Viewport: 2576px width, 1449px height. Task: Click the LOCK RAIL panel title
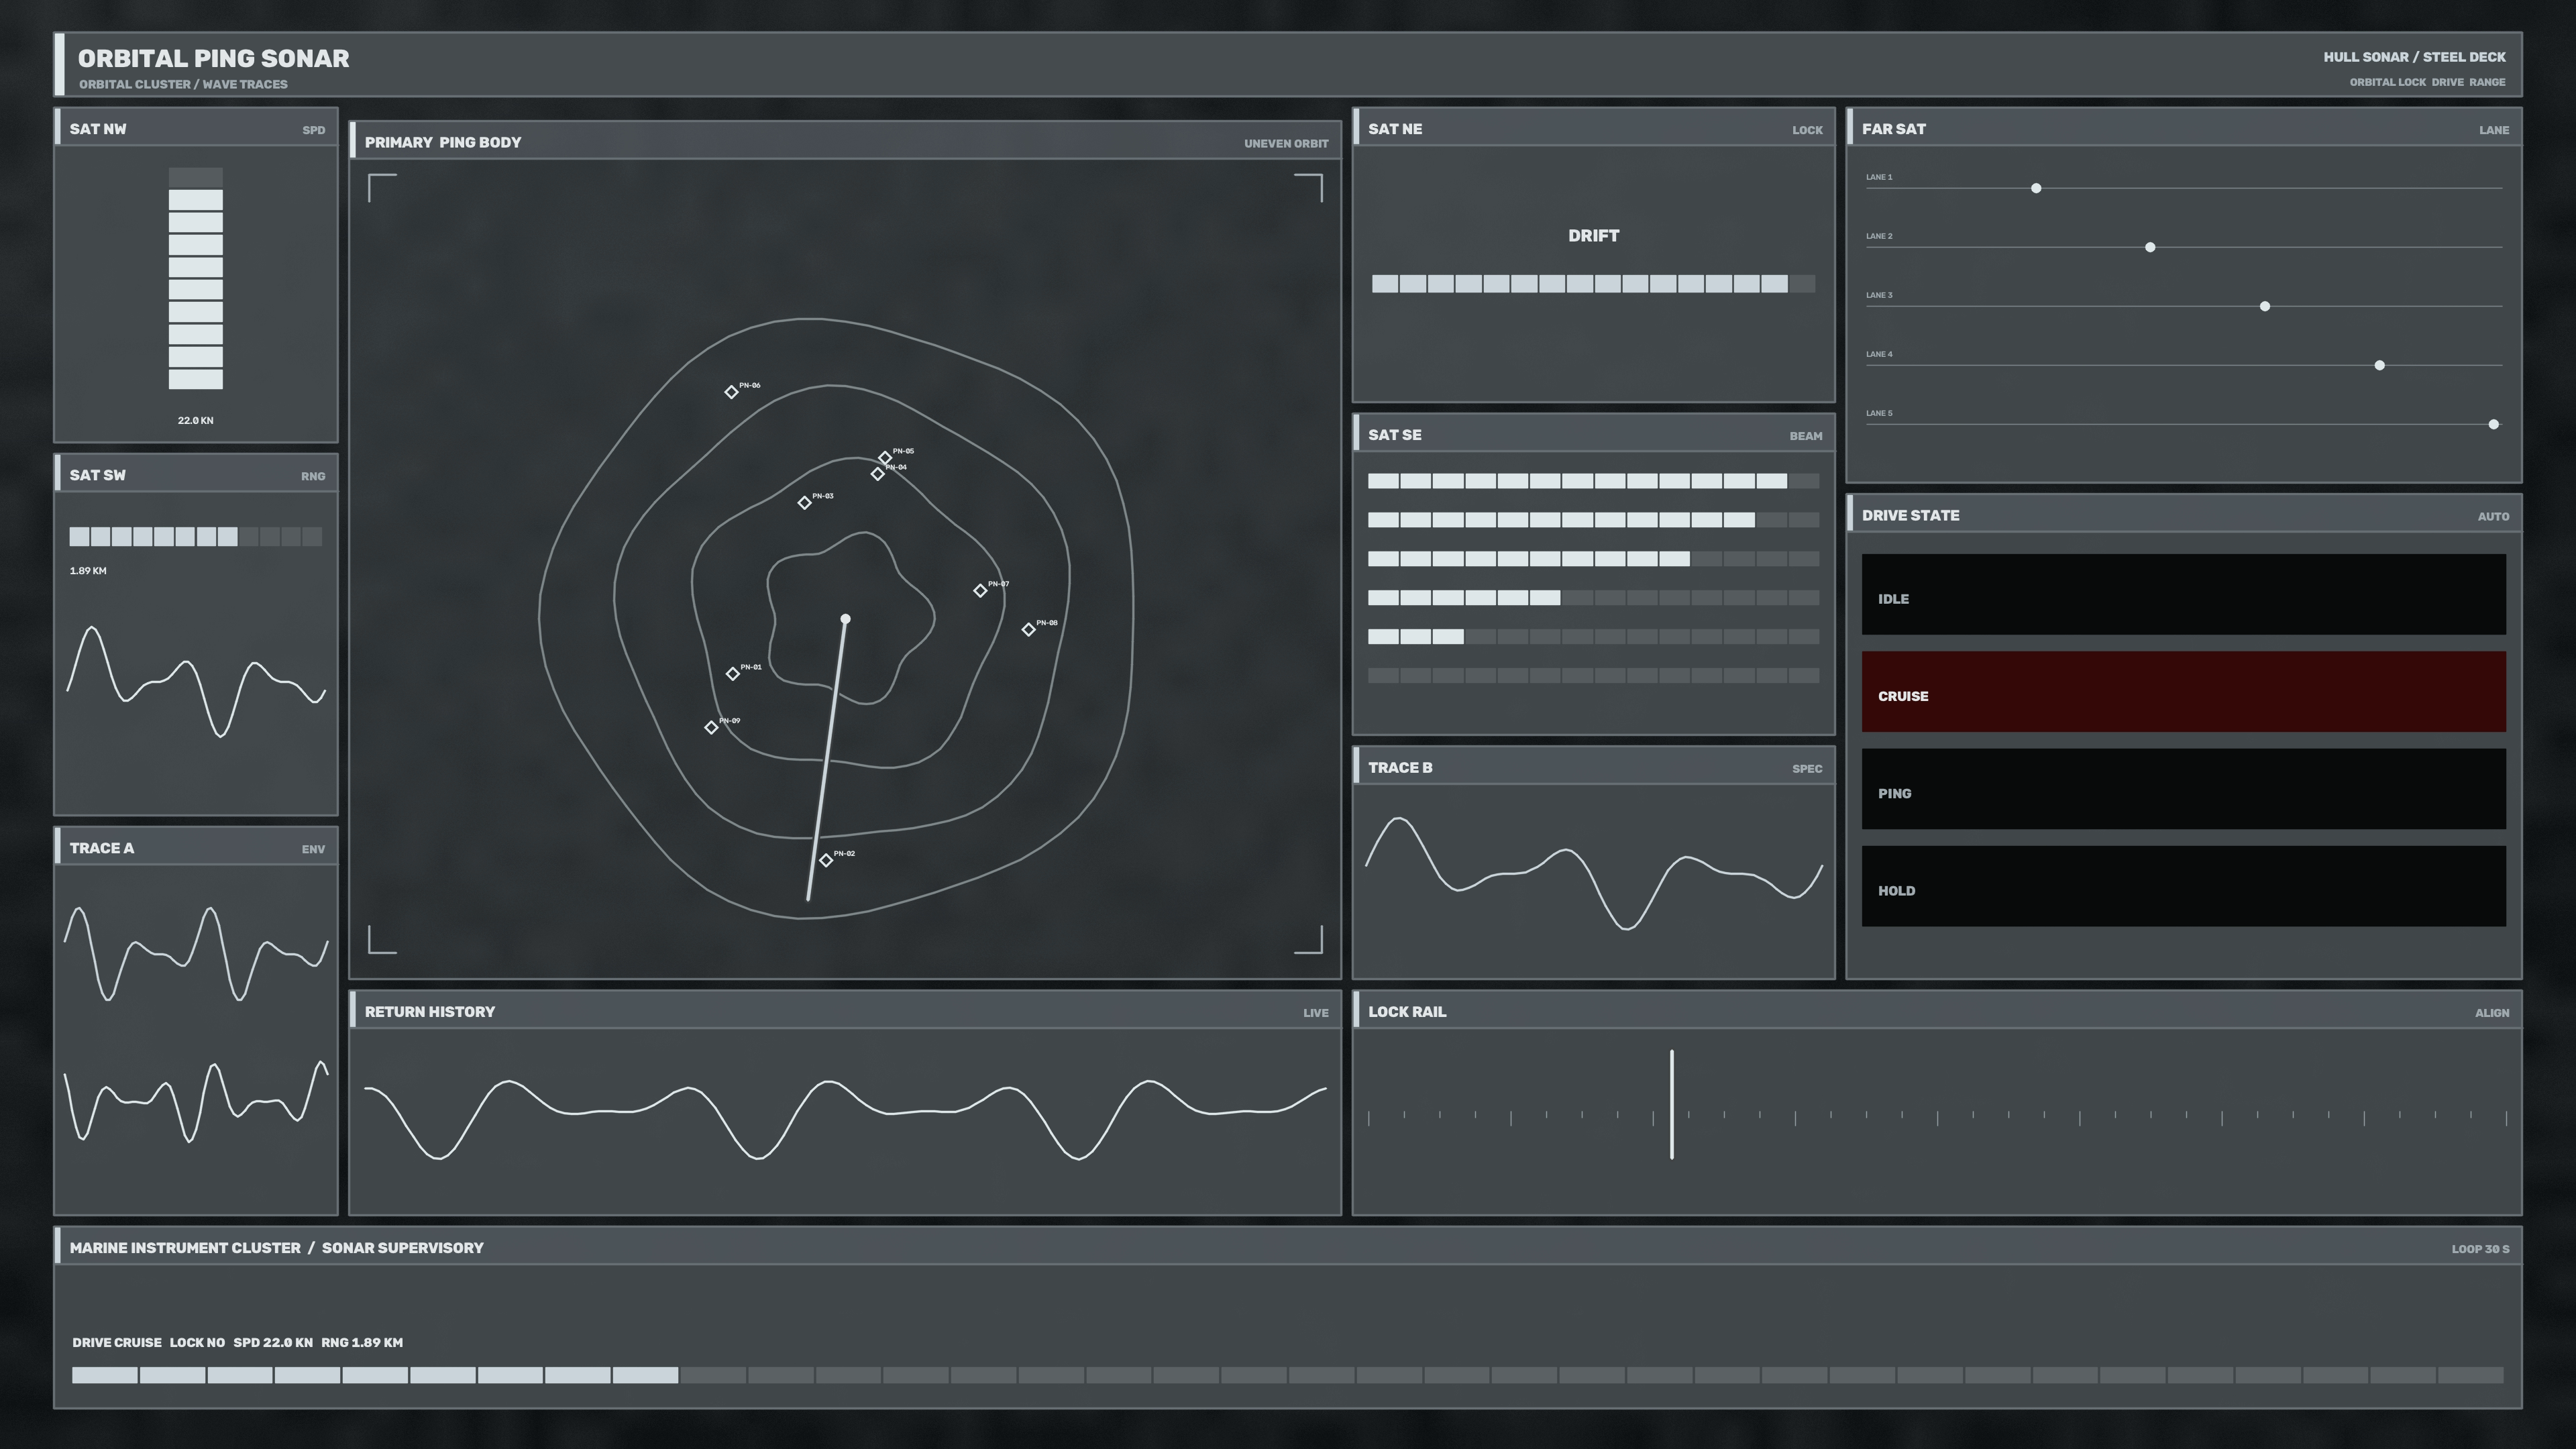coord(1407,1012)
